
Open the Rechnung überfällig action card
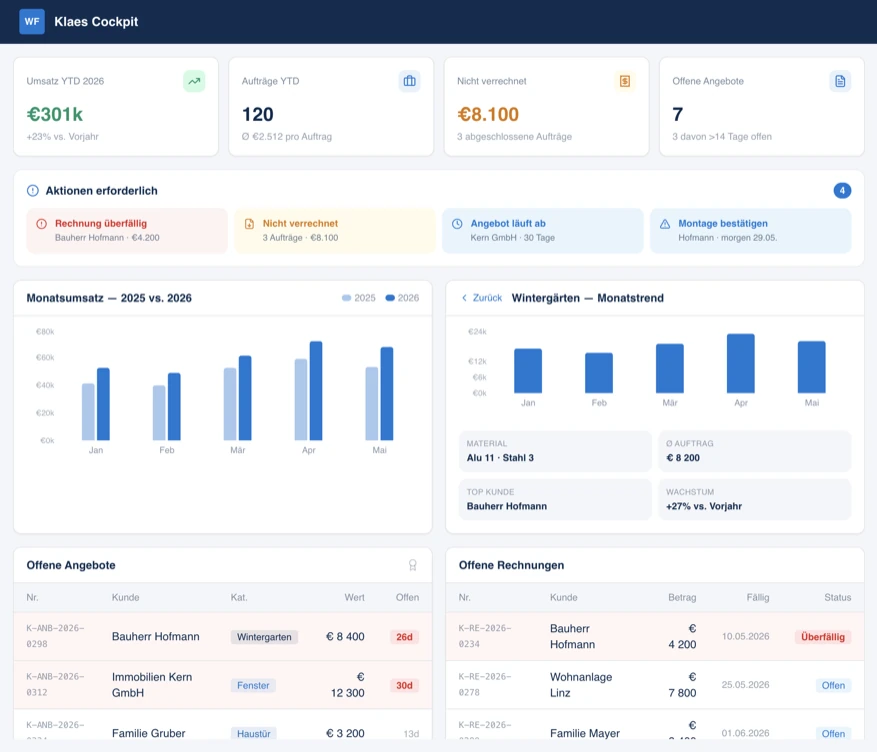click(x=127, y=230)
